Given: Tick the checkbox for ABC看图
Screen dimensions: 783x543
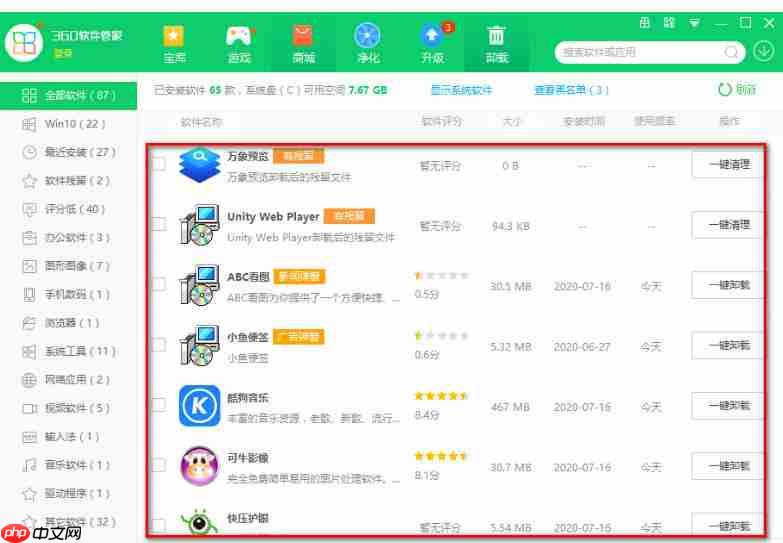Looking at the screenshot, I should (x=159, y=284).
